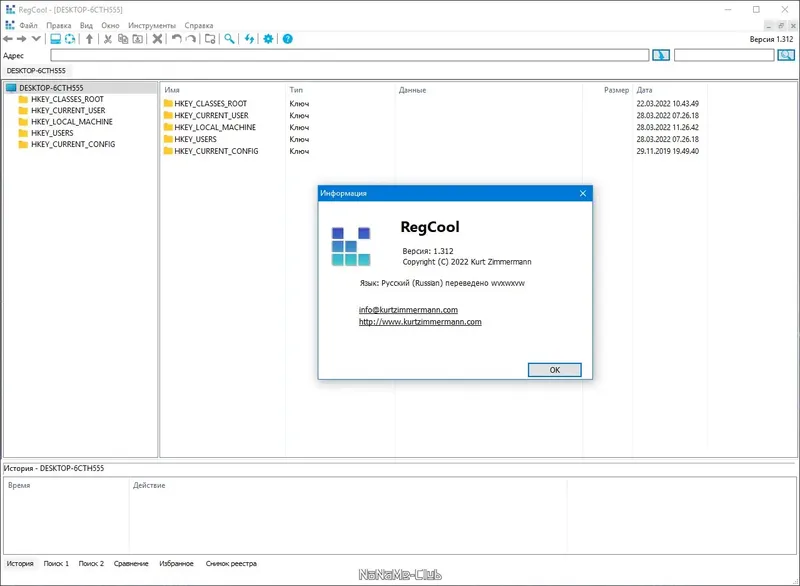
Task: Select HKEY_CURRENT_CONFIG in the left tree
Action: 73,144
